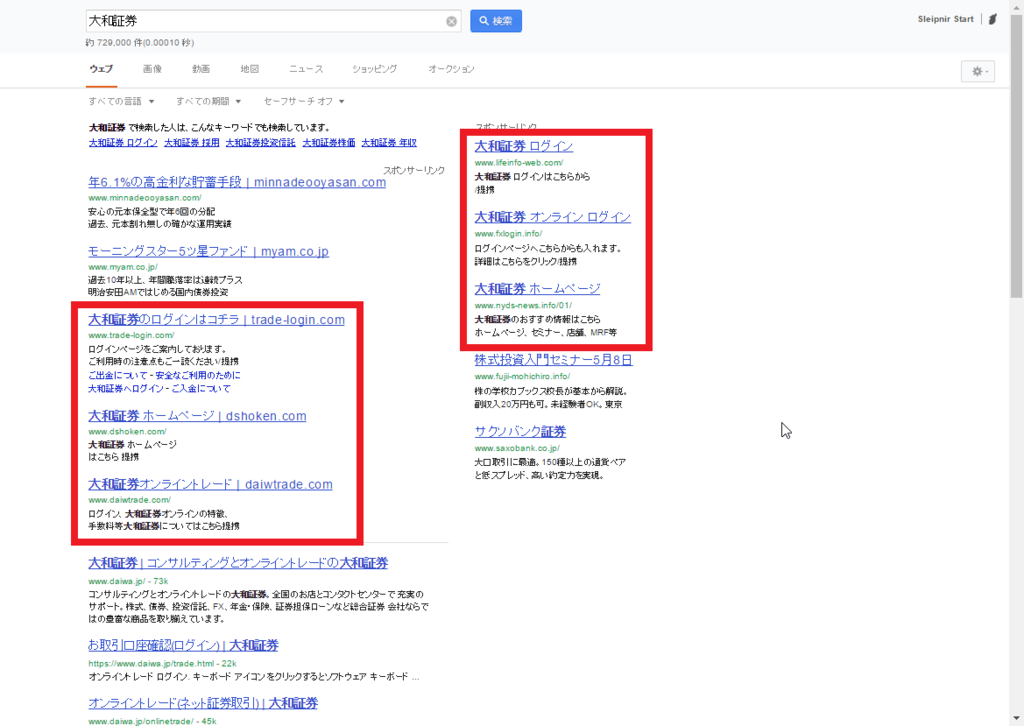Click the ご出金について sublink
Screen dimensions: 1024x726
click(x=118, y=375)
